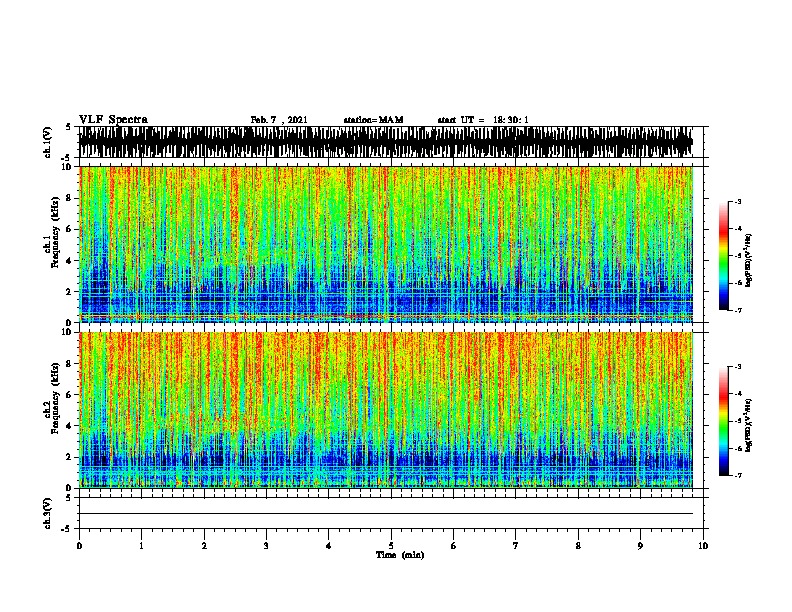Click the time axis tick label "7"
The height and width of the screenshot is (612, 792).
pyautogui.click(x=516, y=546)
